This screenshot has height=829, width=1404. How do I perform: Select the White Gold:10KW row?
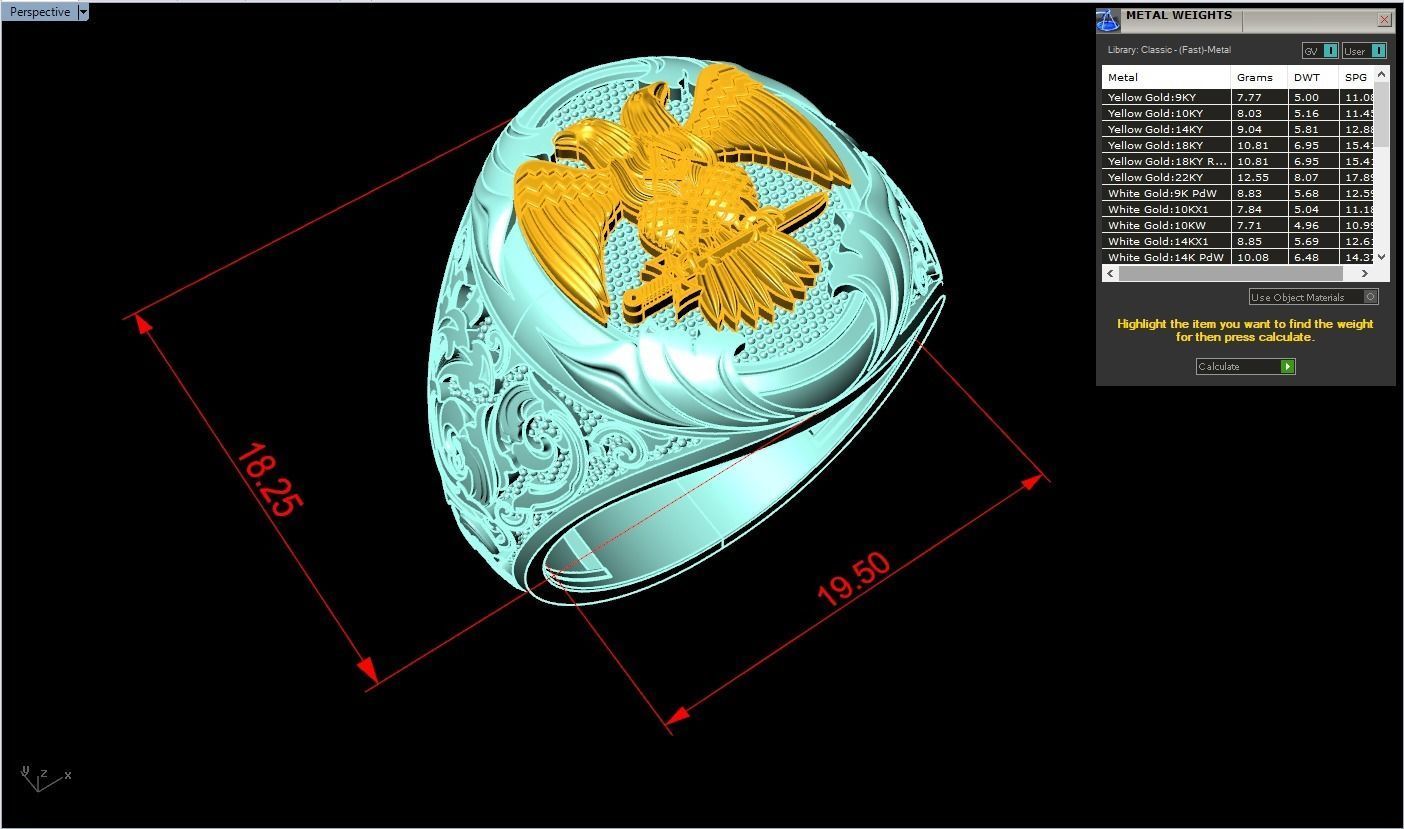click(x=1238, y=225)
